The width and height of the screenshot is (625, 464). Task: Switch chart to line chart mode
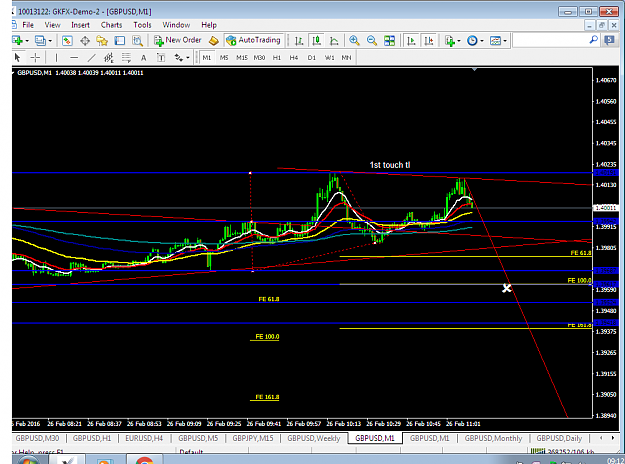click(x=334, y=40)
